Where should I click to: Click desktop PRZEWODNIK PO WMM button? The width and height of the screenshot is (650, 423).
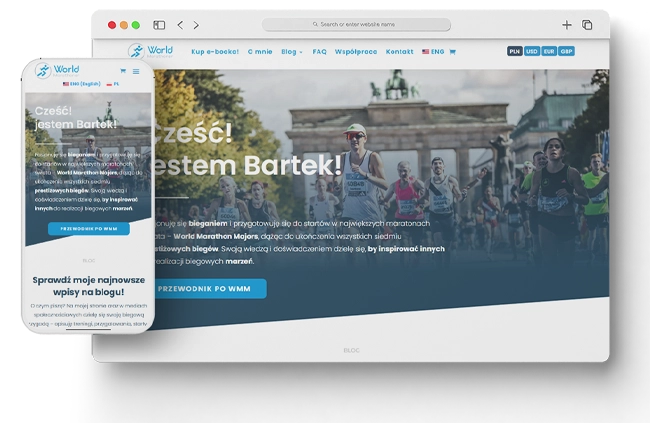209,289
